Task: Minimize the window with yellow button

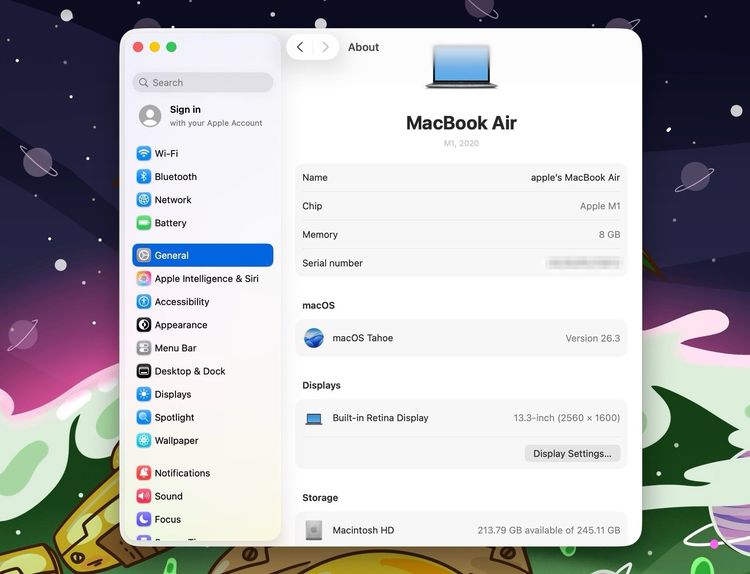Action: click(x=154, y=47)
